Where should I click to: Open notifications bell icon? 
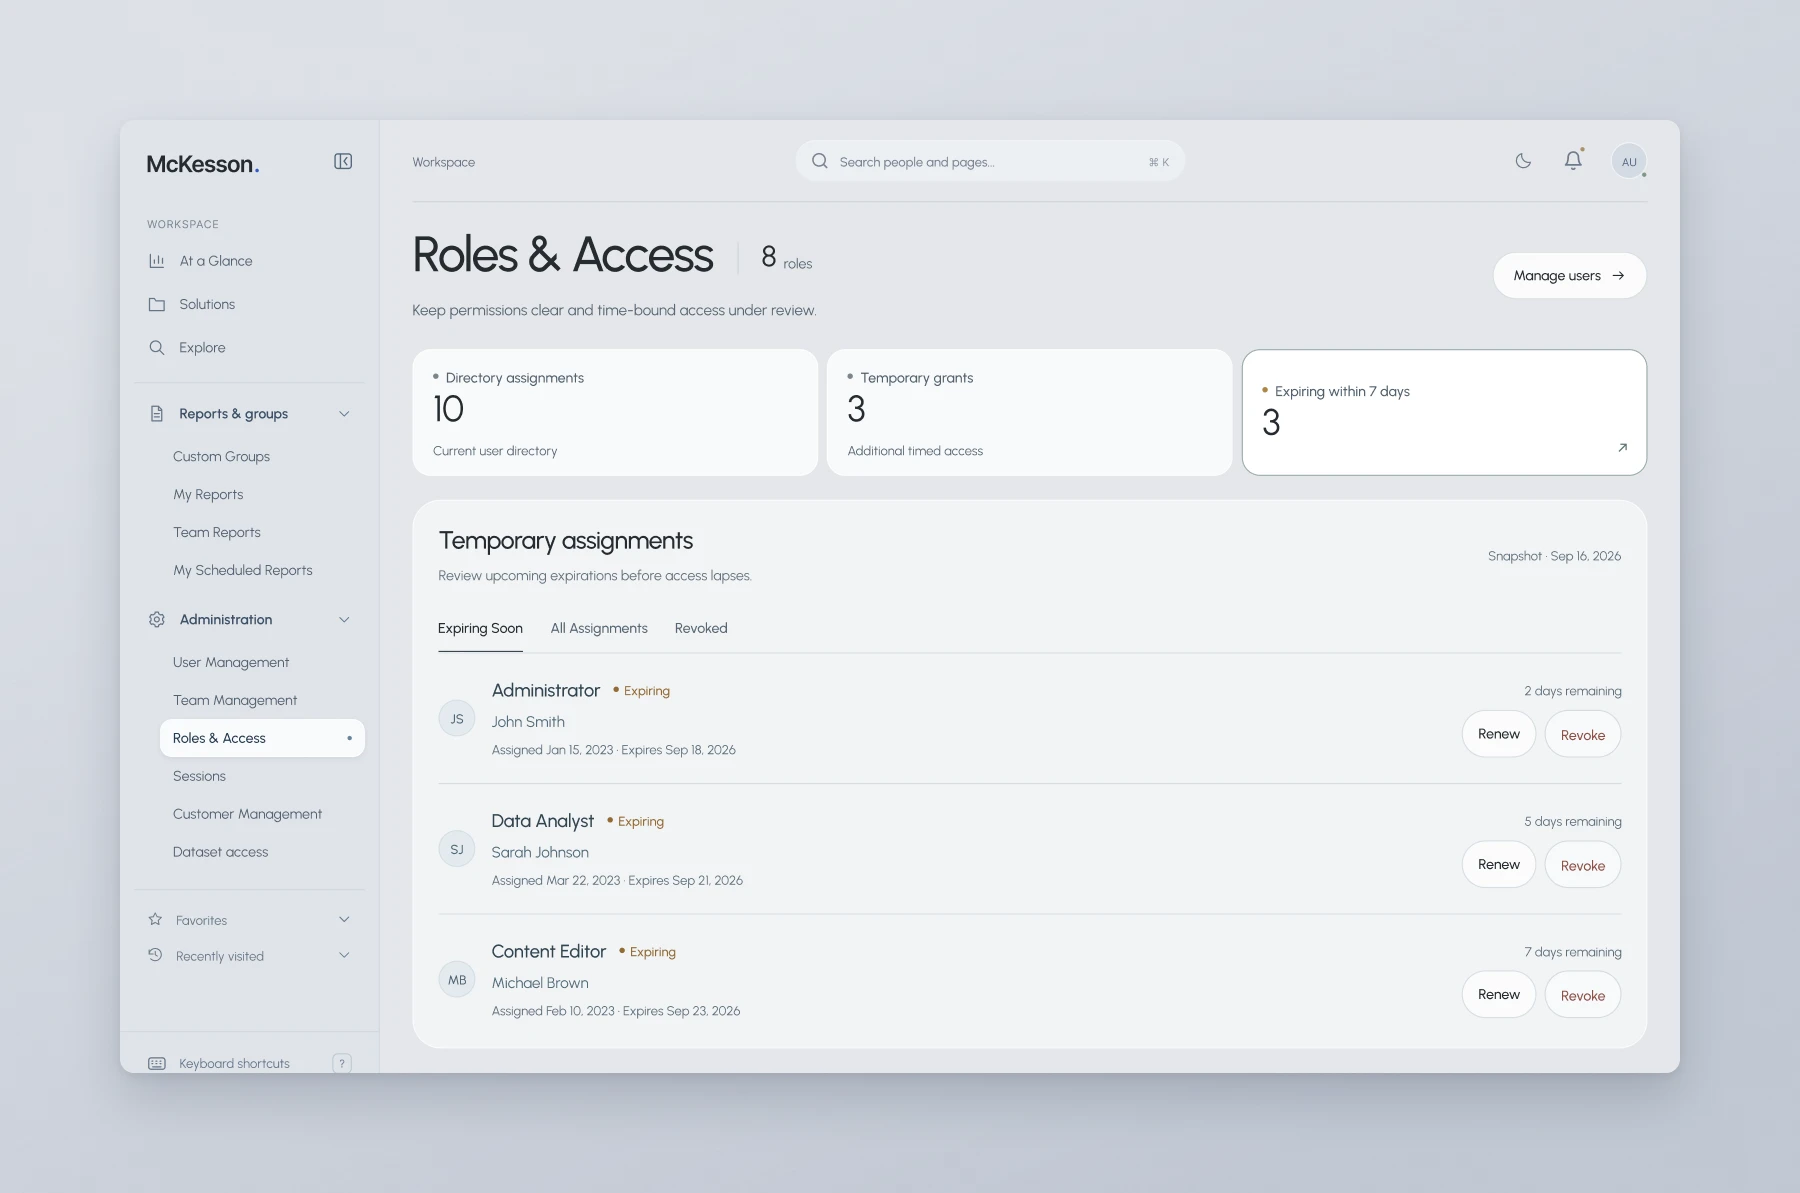coord(1573,160)
